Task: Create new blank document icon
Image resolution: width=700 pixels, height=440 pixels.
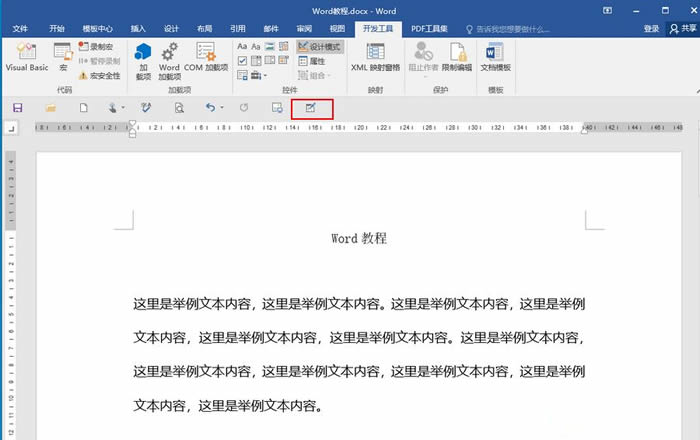Action: 83,108
